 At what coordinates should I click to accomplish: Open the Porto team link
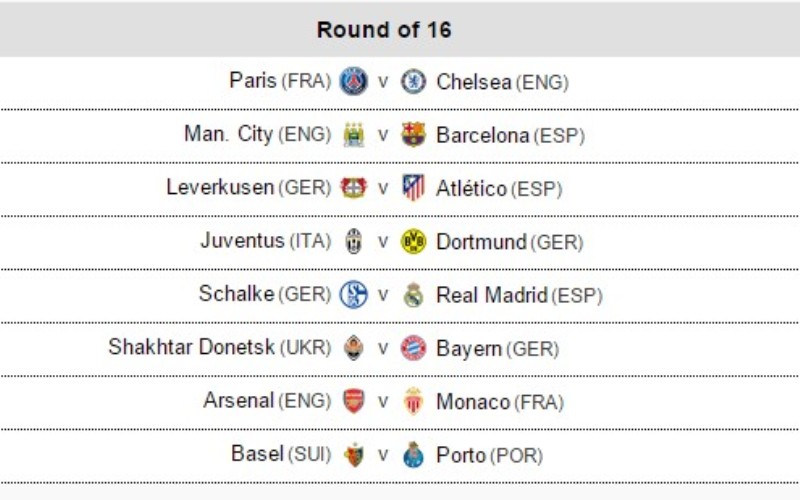tap(462, 455)
